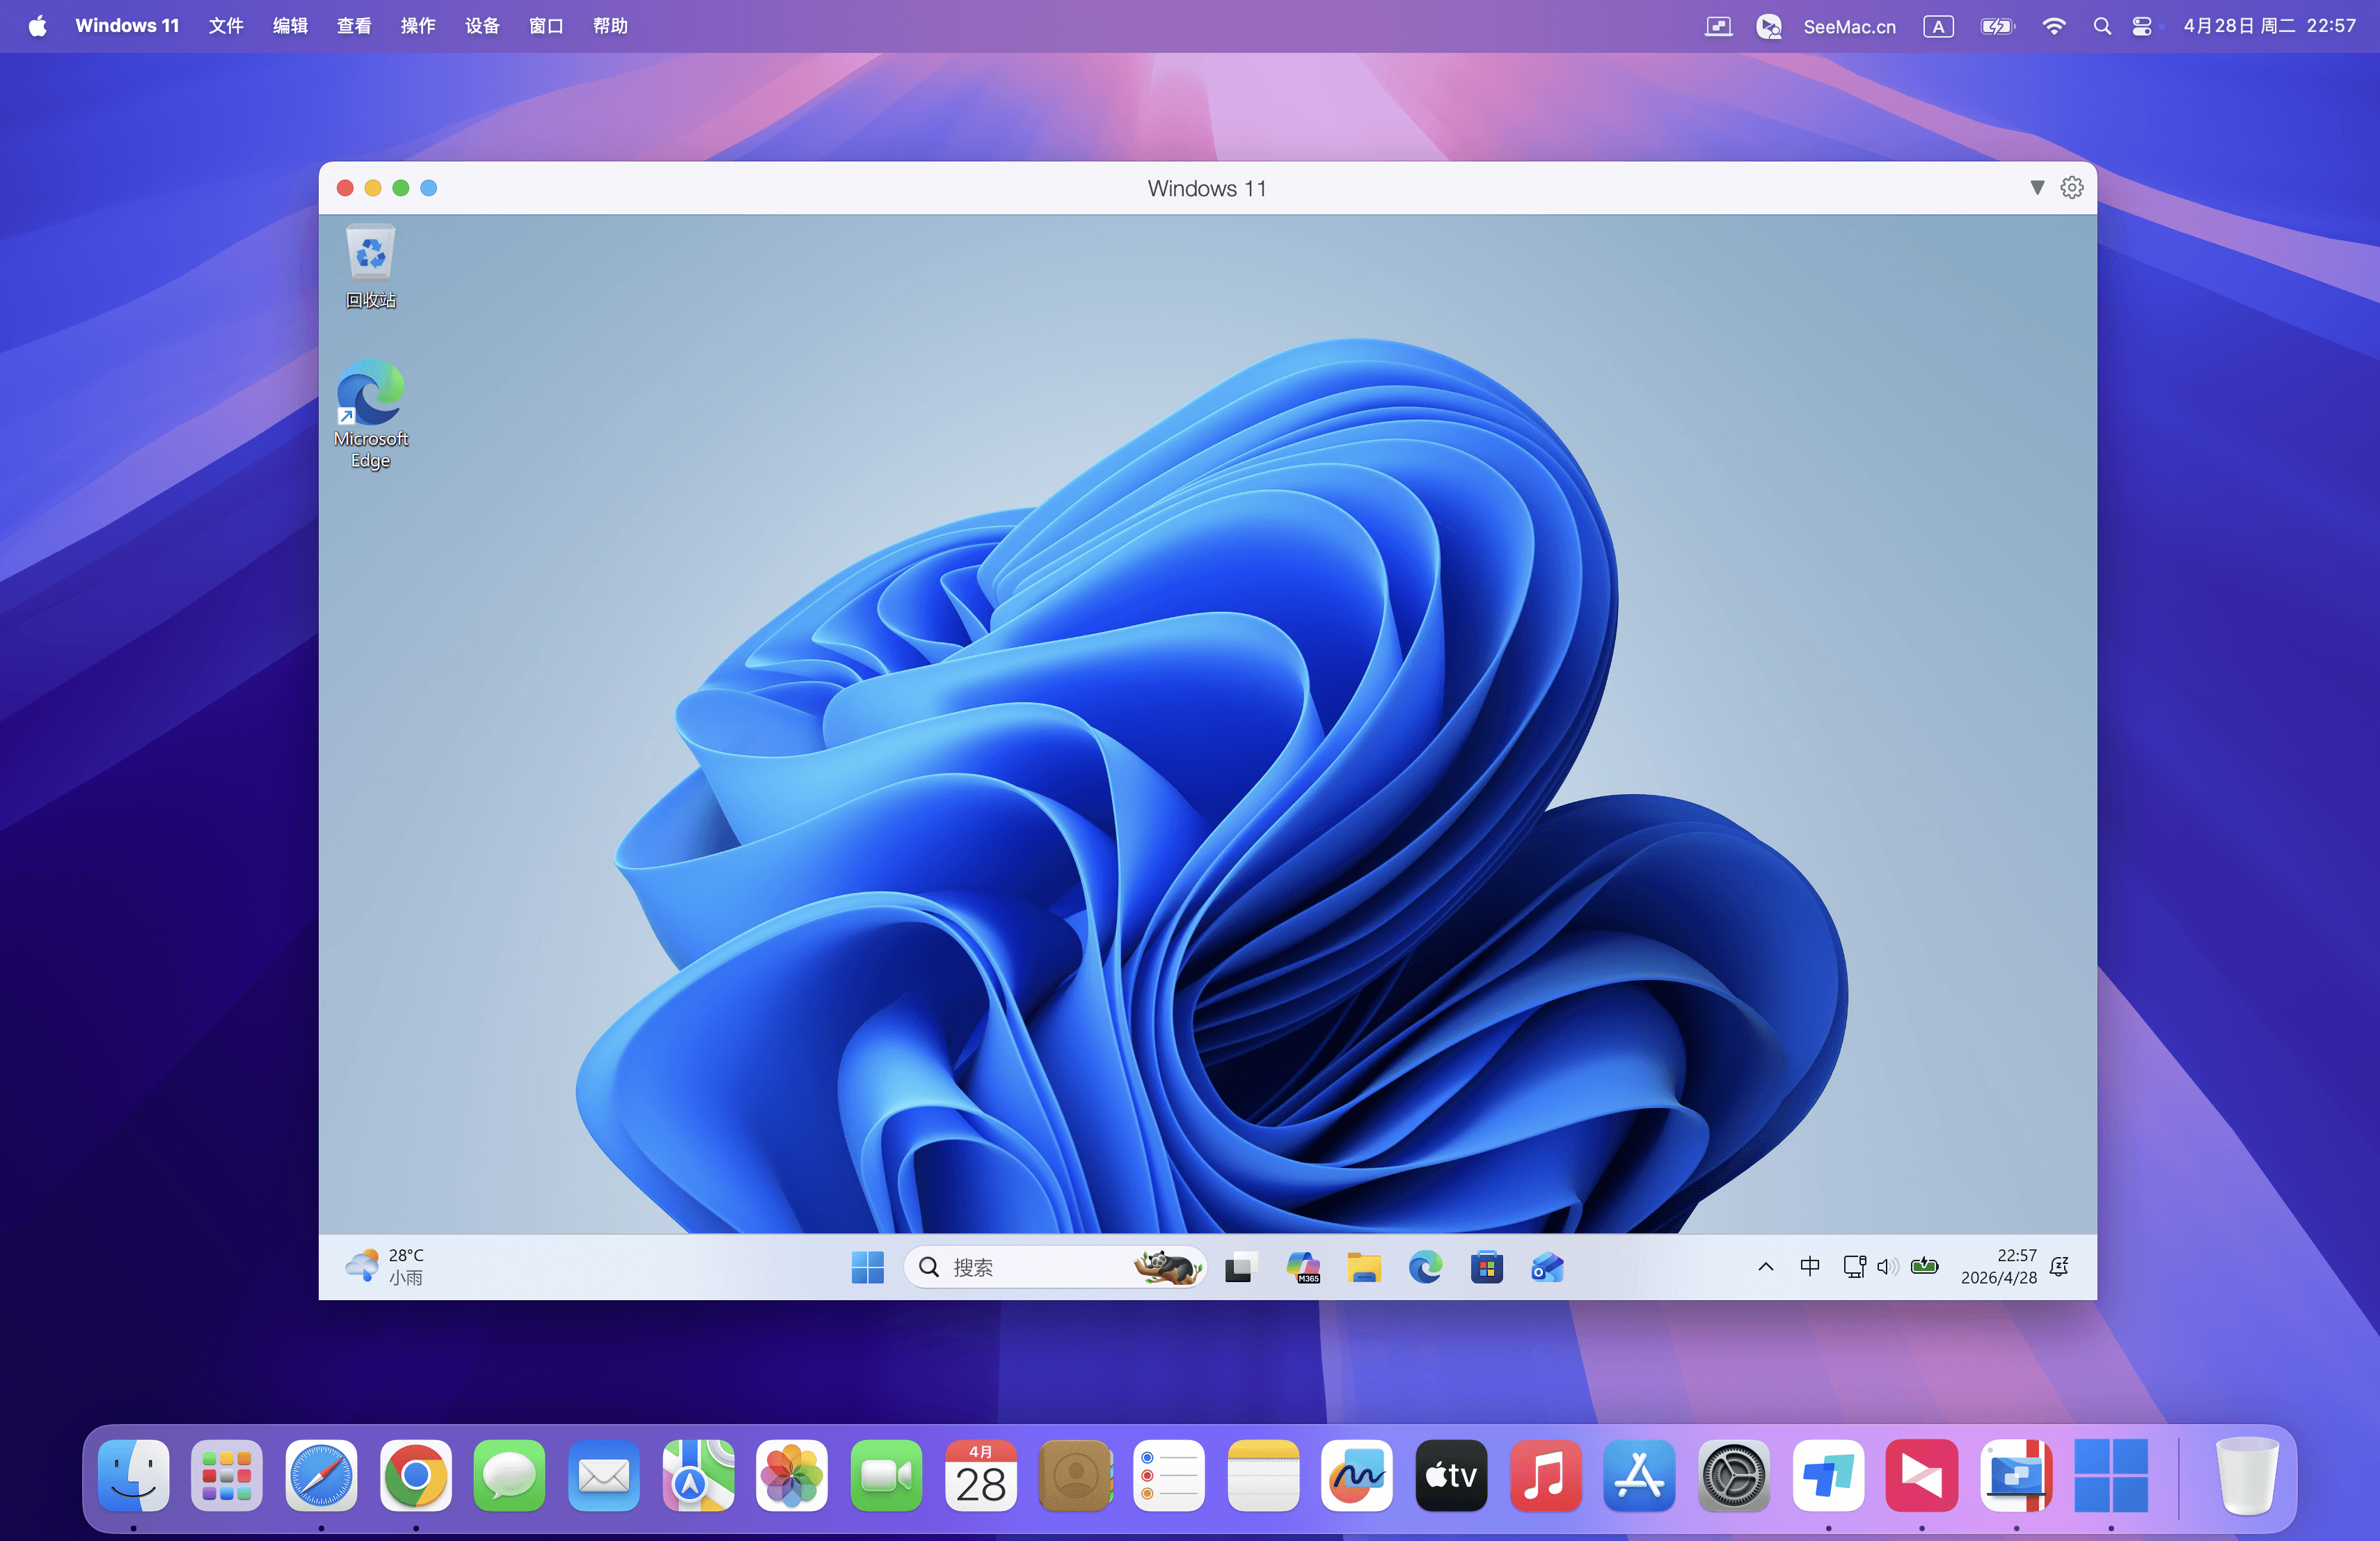Screen dimensions: 2380x1541
Task: Open VM configuration gear in title bar
Action: [x=2071, y=188]
